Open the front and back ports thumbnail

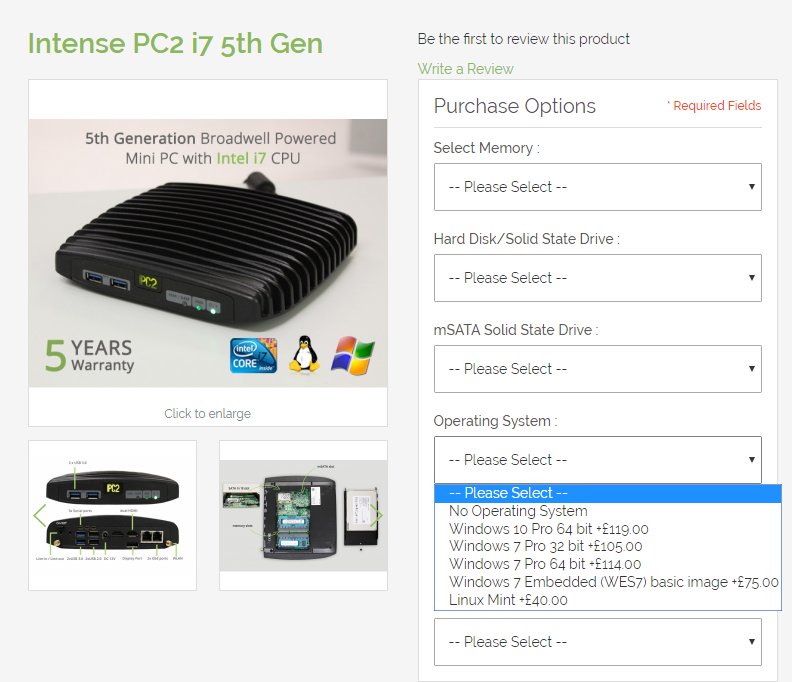[112, 515]
